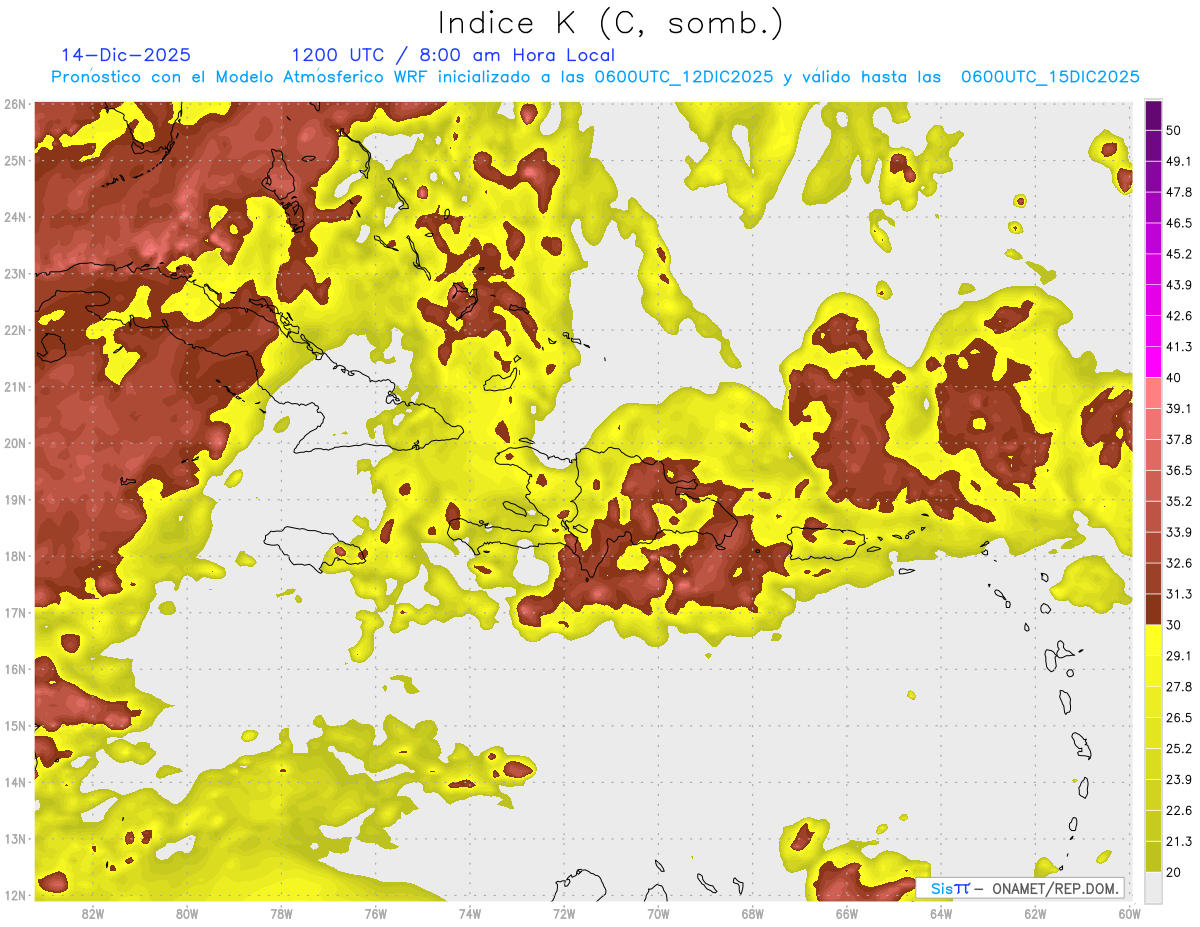Click the 37.8 color scale label

1178,439
